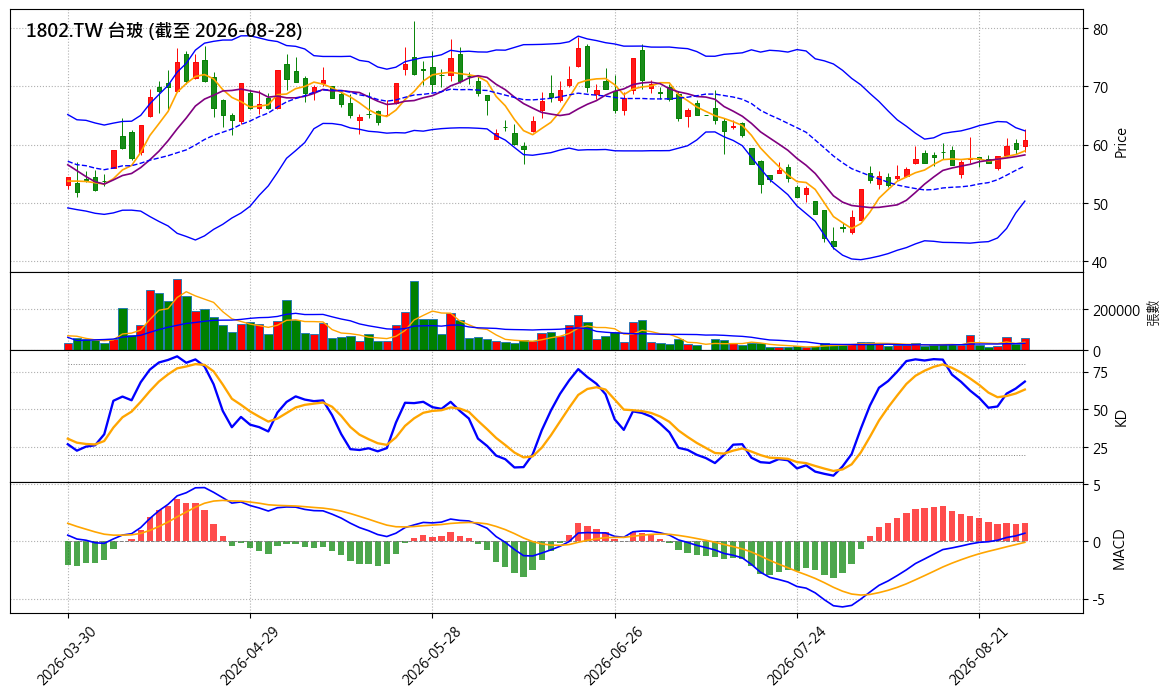The height and width of the screenshot is (698, 1172).
Task: Click the Price axis label
Action: 1120,143
